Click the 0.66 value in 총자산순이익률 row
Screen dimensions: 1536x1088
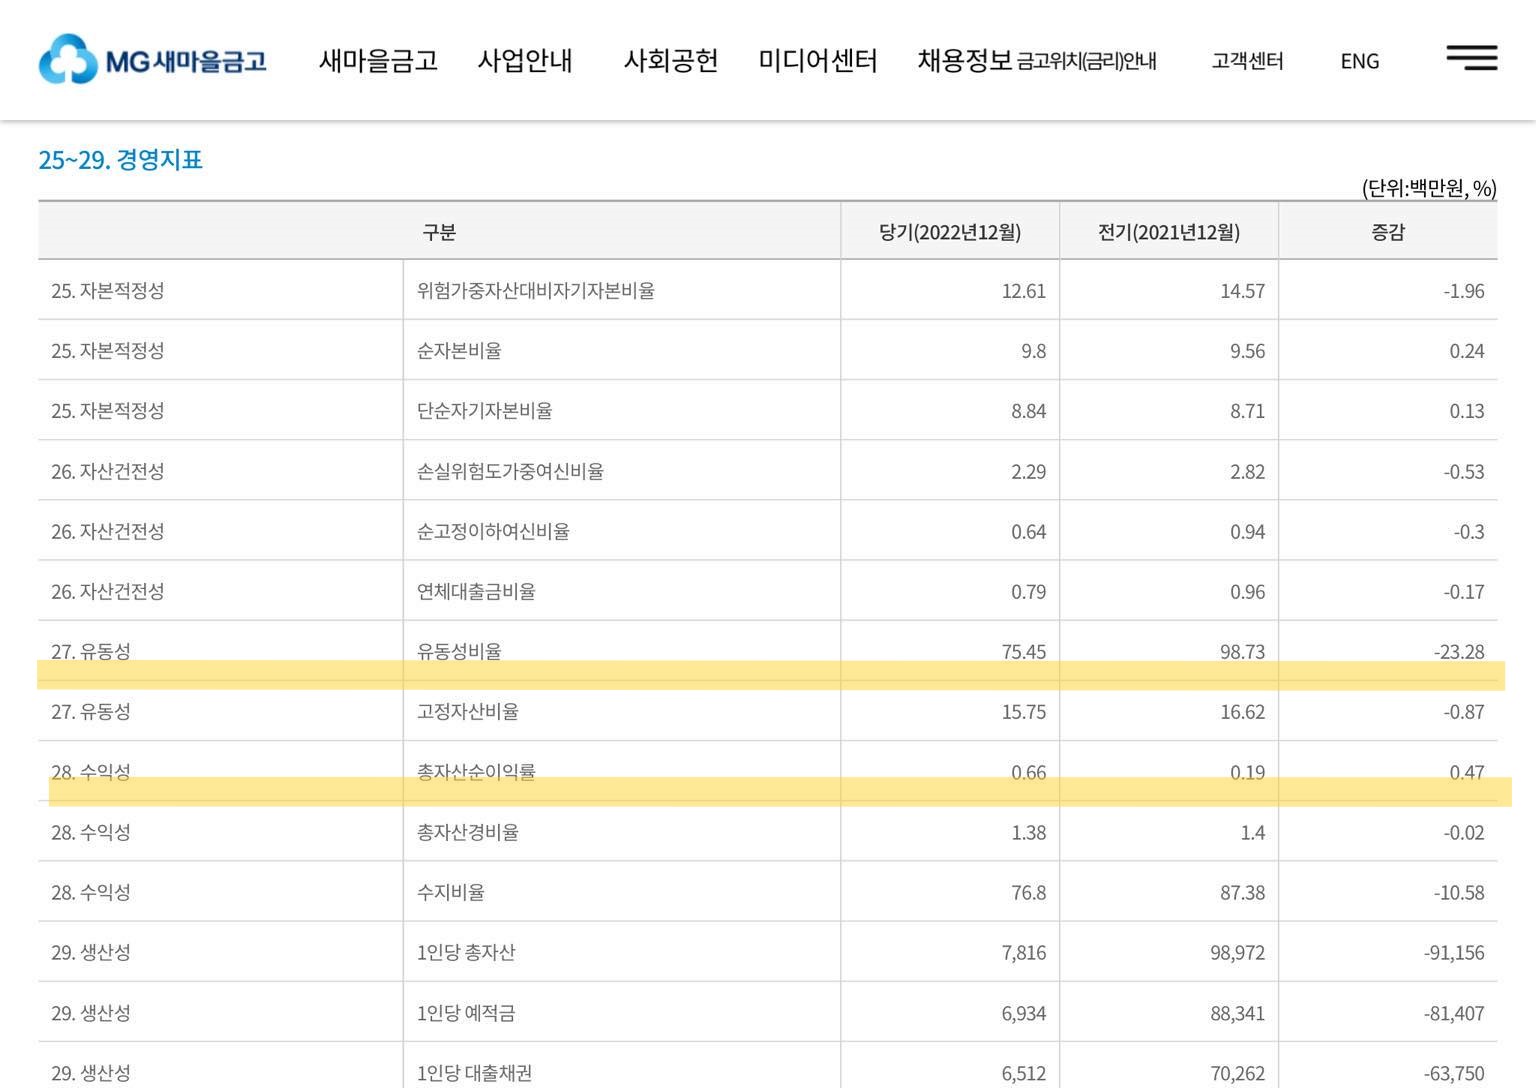point(1029,772)
